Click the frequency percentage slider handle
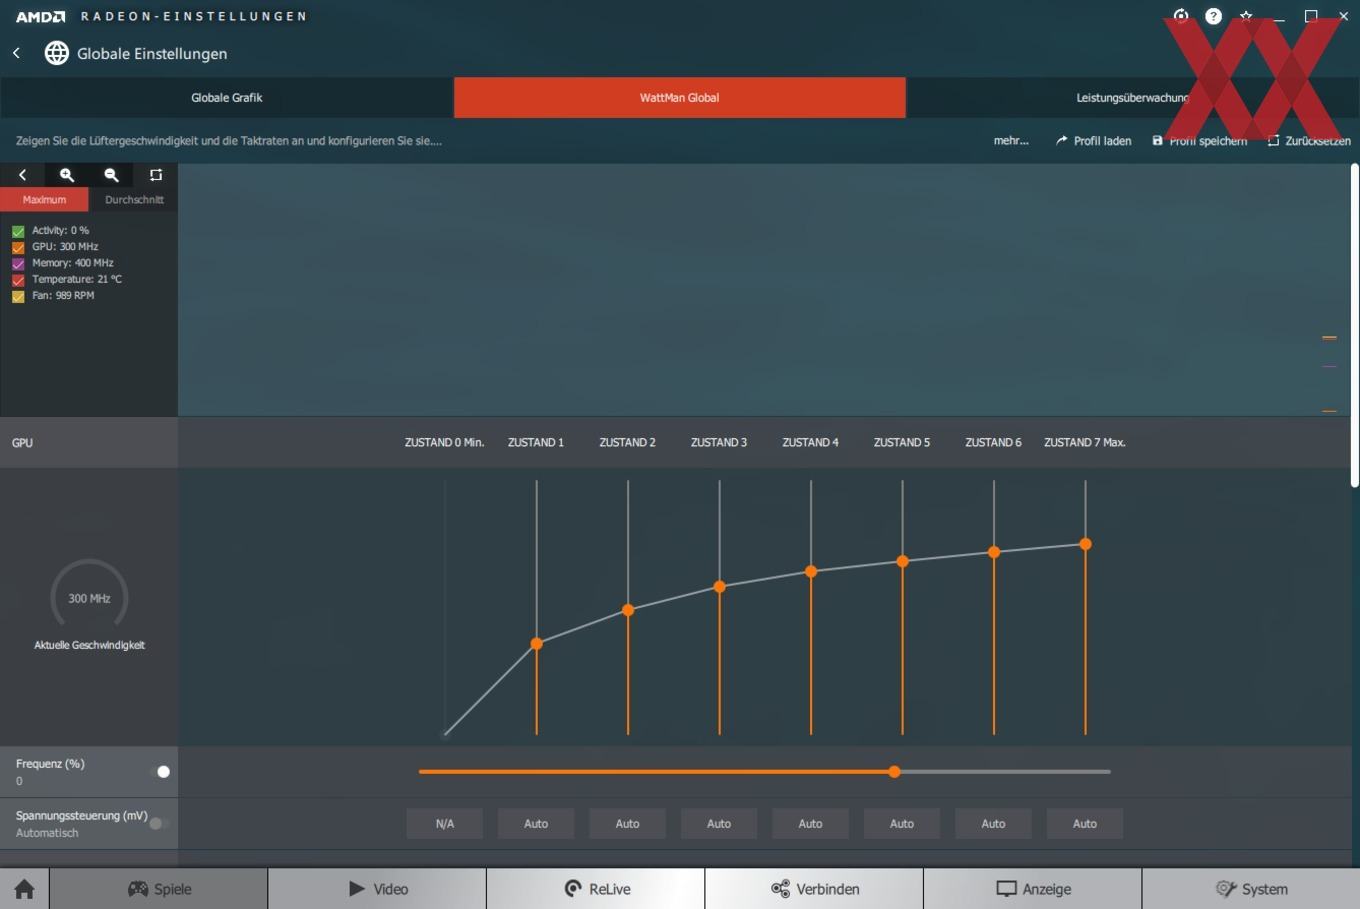Viewport: 1360px width, 909px height. (895, 772)
